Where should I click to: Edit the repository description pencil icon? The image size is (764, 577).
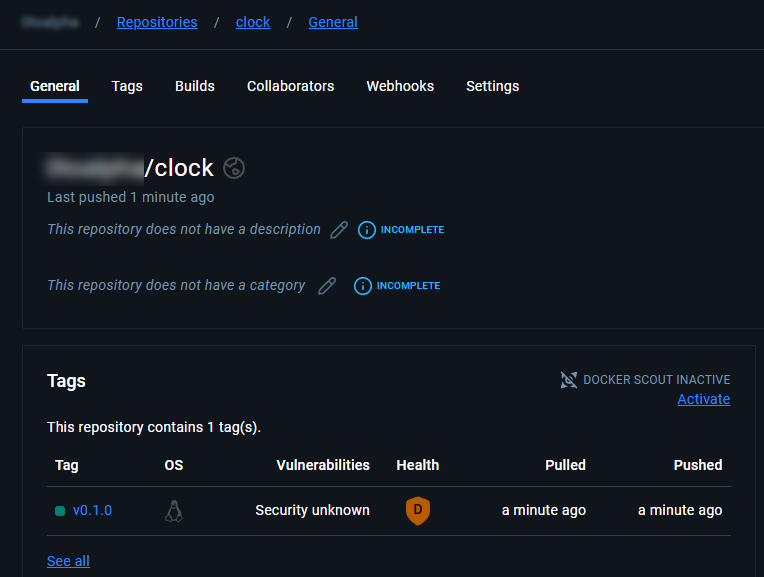pyautogui.click(x=339, y=230)
